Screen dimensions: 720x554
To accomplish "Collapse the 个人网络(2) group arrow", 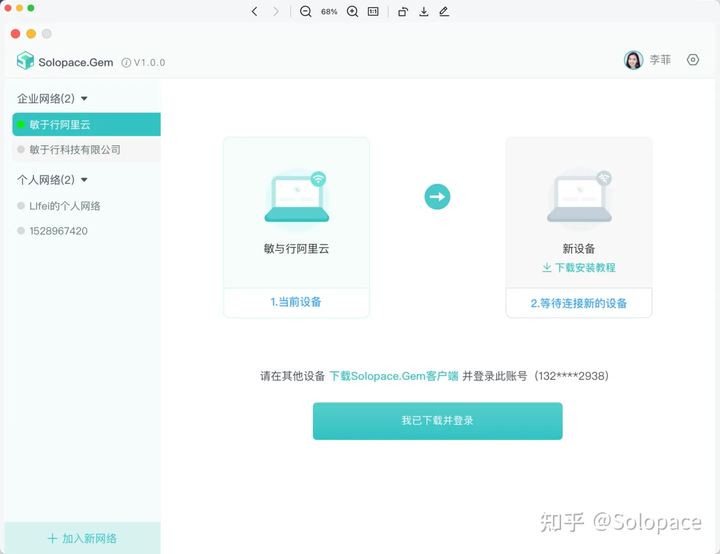I will 84,180.
